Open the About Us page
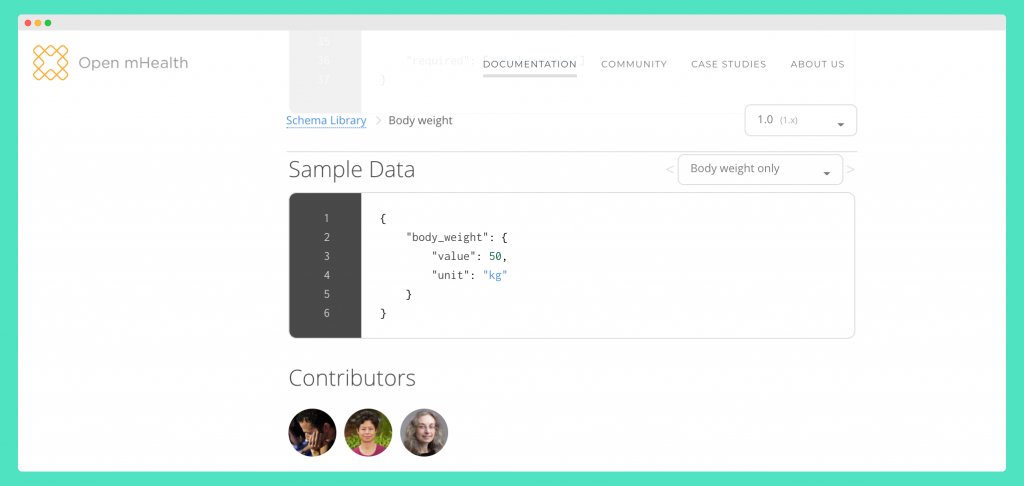This screenshot has width=1024, height=486. [x=818, y=64]
